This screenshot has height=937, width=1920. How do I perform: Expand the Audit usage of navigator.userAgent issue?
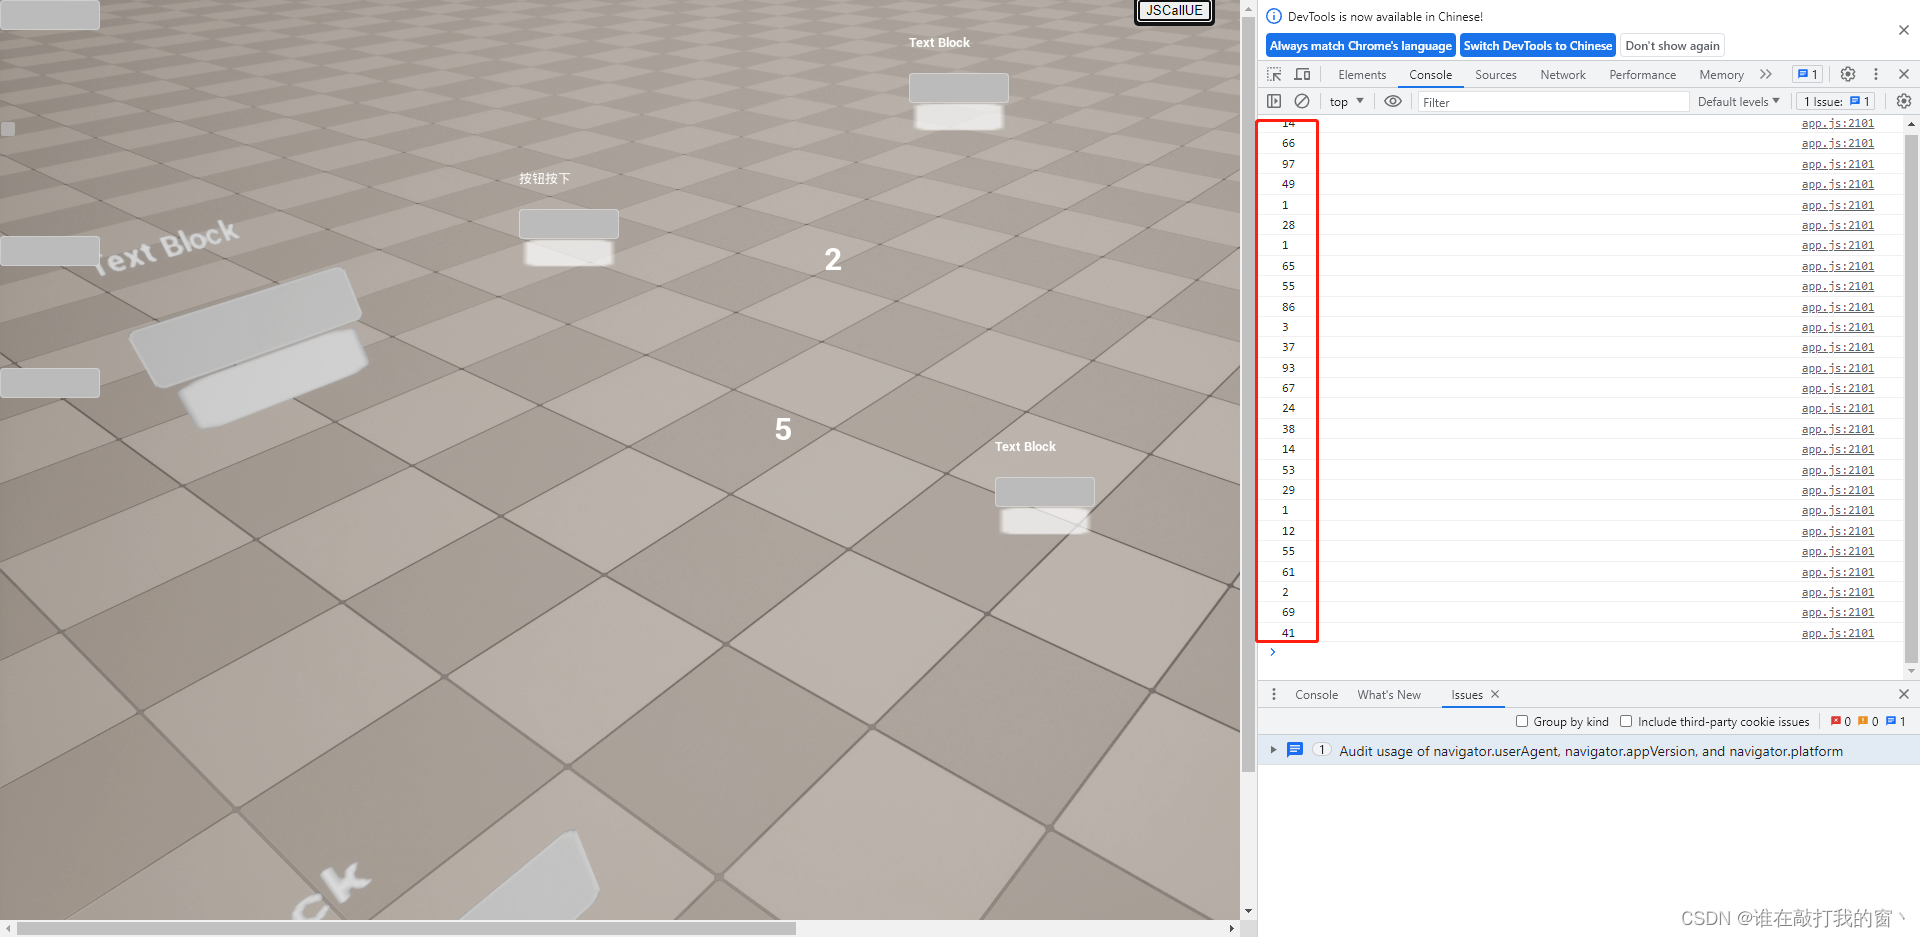1273,750
